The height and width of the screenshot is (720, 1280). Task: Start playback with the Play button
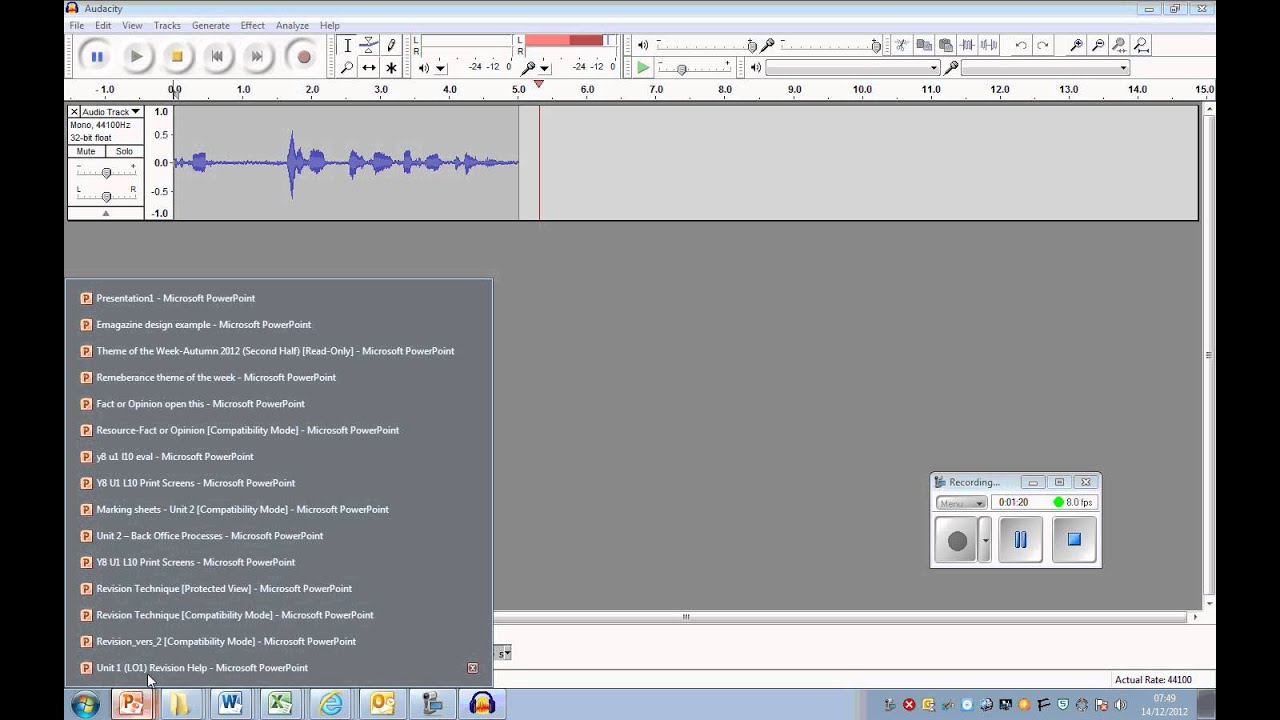[137, 57]
